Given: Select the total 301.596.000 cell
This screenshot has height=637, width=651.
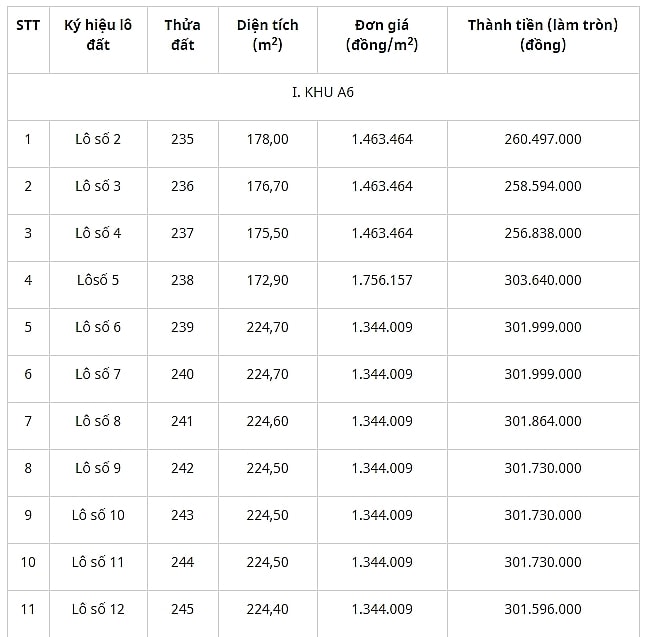Looking at the screenshot, I should pos(543,609).
